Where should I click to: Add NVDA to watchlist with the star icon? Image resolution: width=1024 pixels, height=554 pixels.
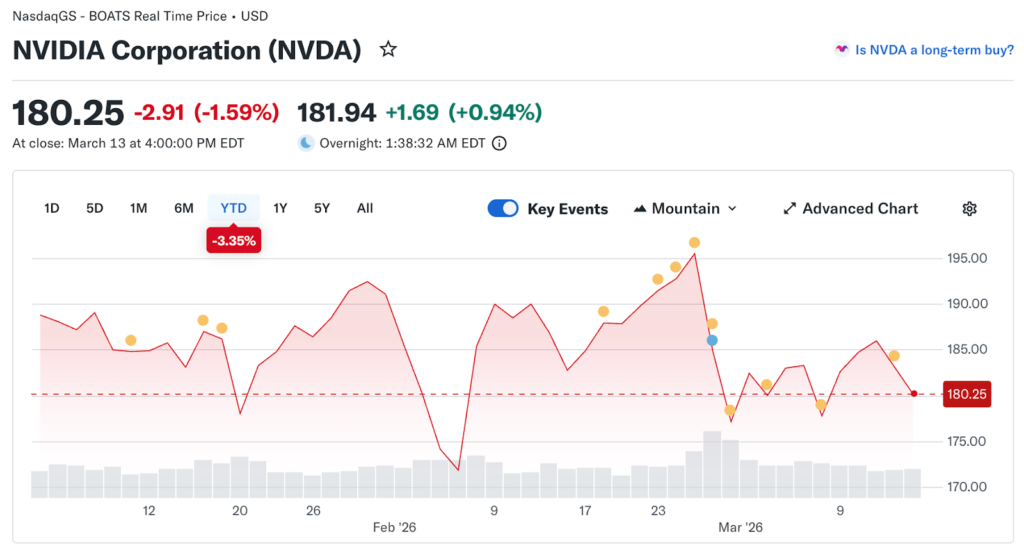(388, 50)
